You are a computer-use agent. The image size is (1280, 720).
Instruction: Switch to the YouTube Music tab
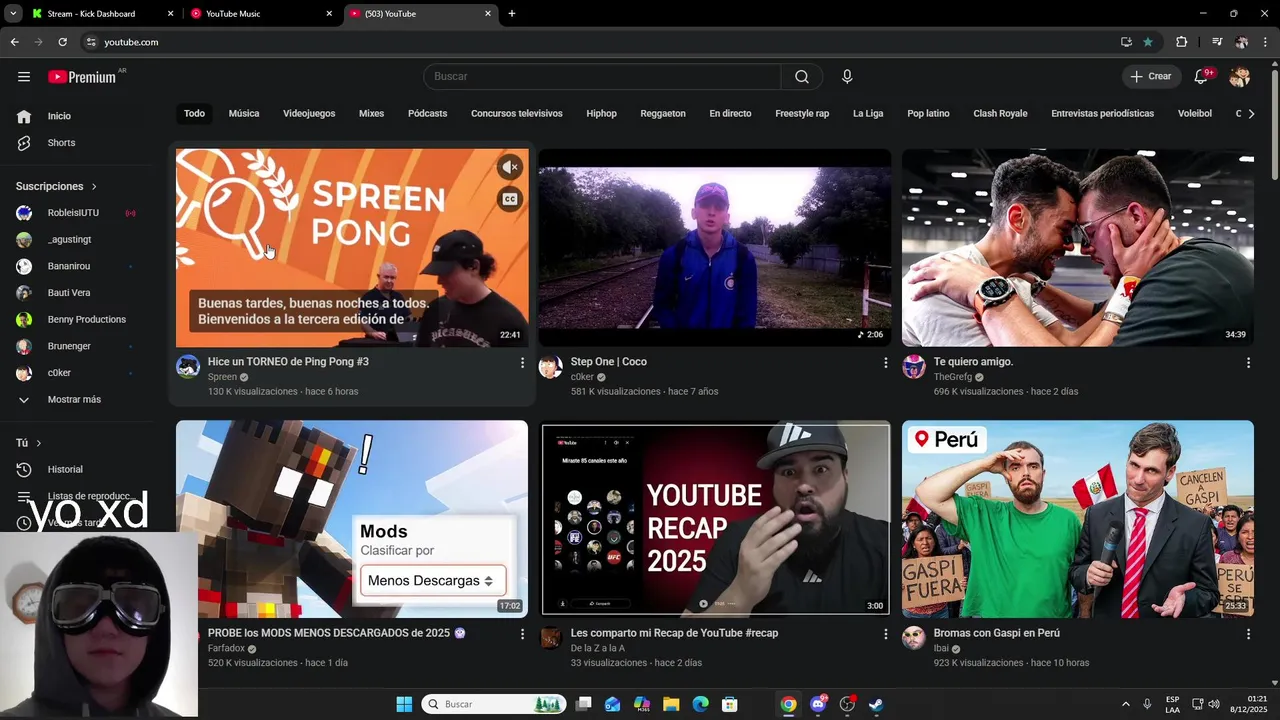pos(260,14)
